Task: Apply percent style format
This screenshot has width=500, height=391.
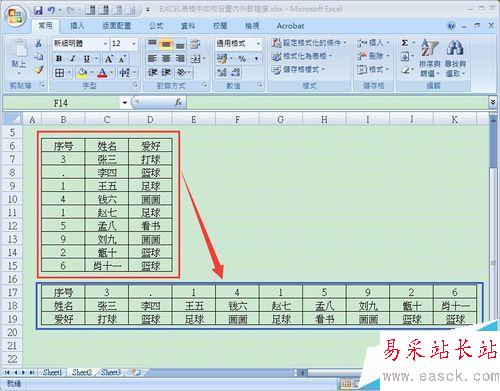Action: coord(242,59)
